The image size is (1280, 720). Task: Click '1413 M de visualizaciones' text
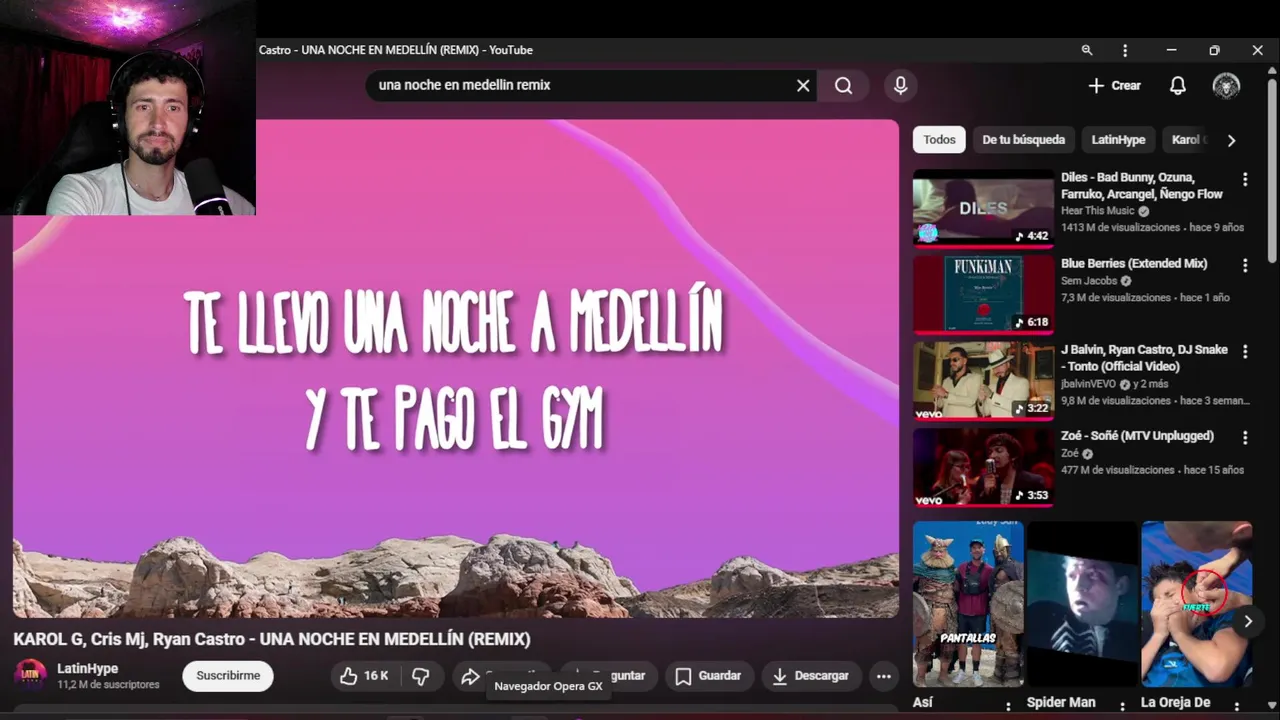(x=1120, y=227)
